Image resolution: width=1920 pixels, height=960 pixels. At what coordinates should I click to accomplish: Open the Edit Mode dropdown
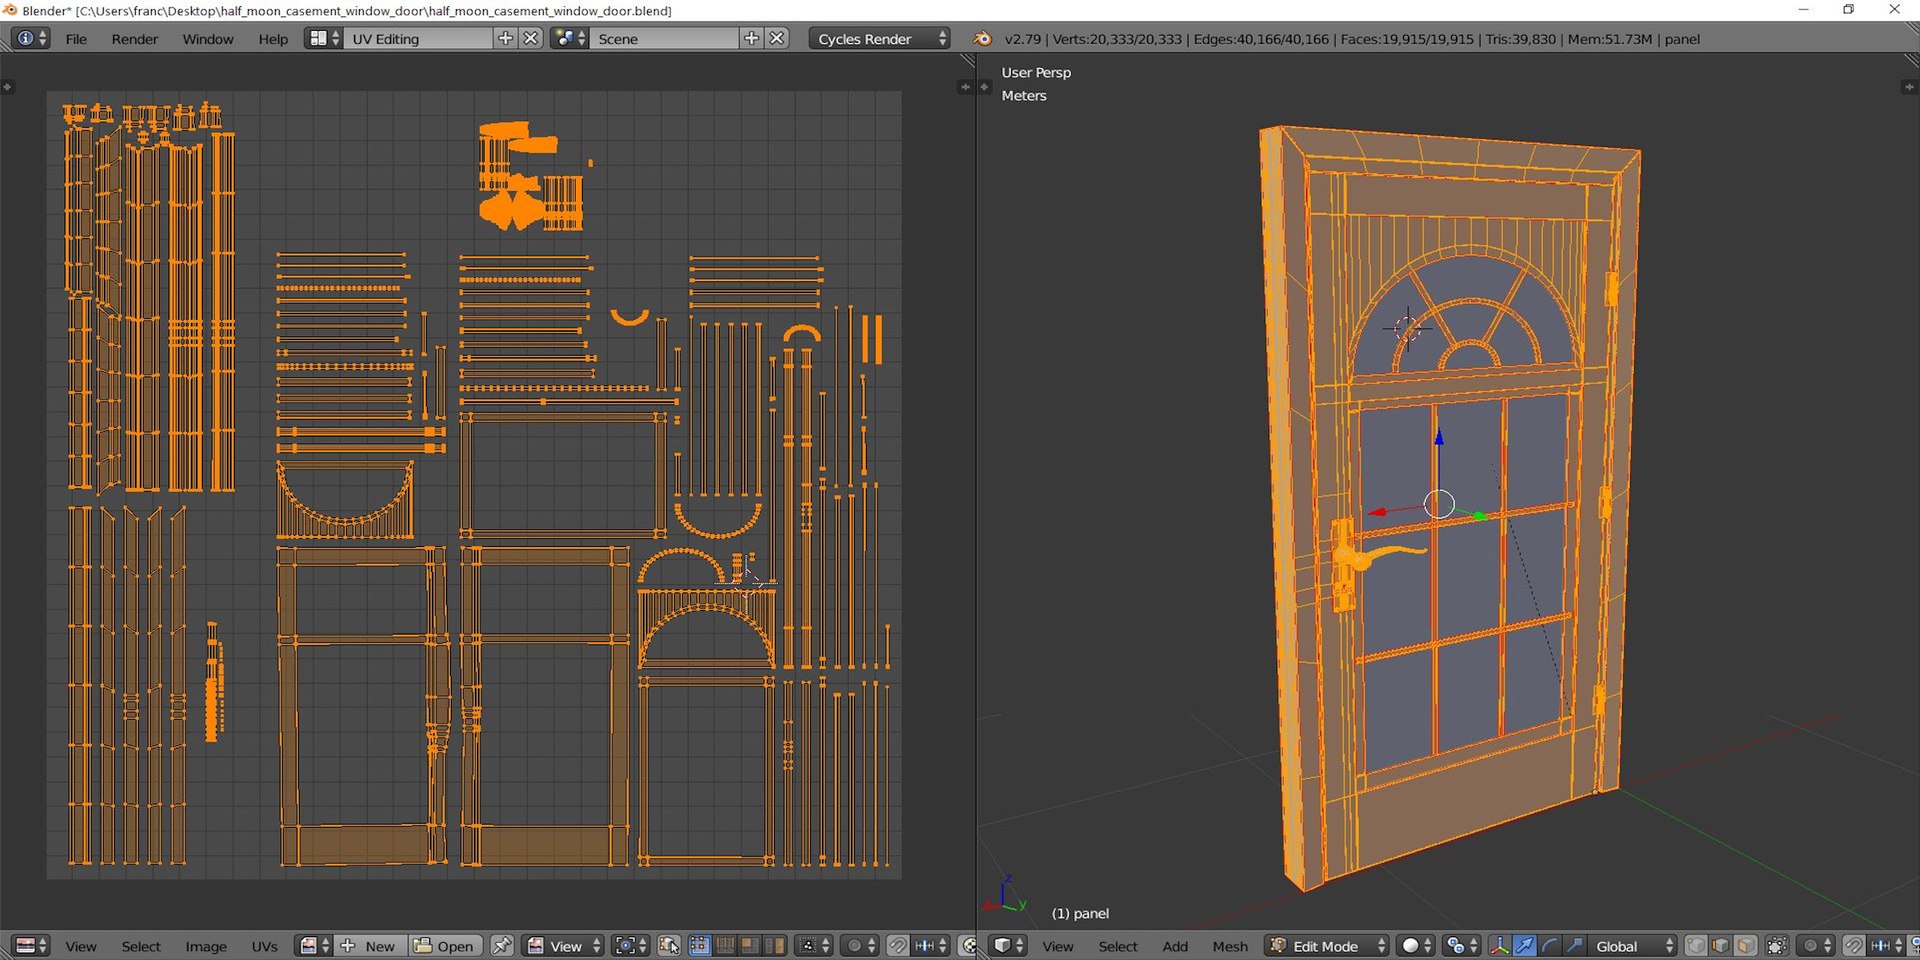[1328, 946]
